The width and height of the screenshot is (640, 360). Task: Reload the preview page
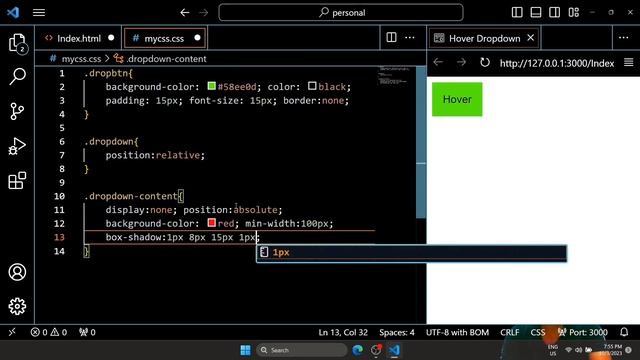pos(484,62)
